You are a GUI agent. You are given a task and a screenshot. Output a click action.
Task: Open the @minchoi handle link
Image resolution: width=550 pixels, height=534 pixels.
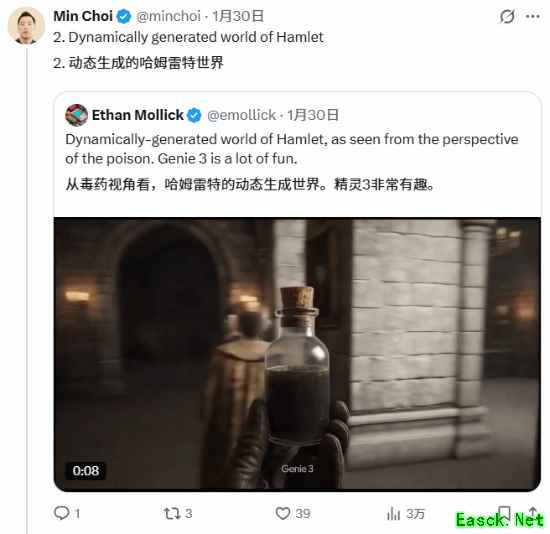point(168,16)
